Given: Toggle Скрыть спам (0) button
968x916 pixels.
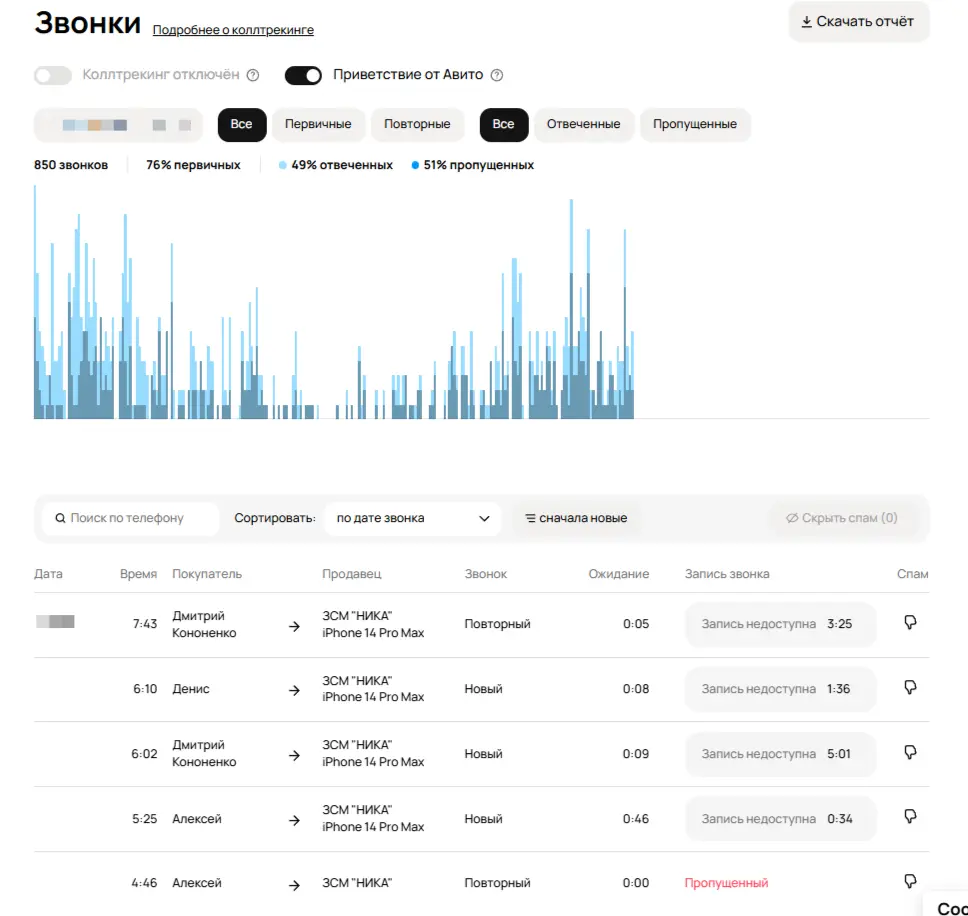Looking at the screenshot, I should [x=841, y=518].
